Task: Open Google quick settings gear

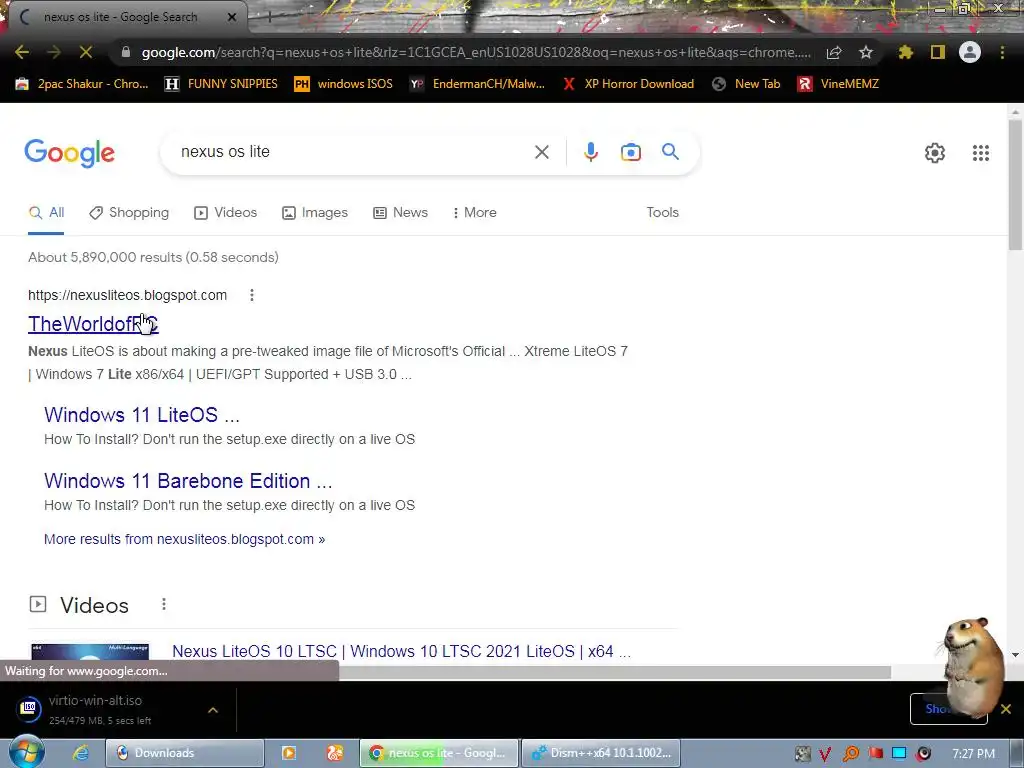Action: click(x=935, y=153)
